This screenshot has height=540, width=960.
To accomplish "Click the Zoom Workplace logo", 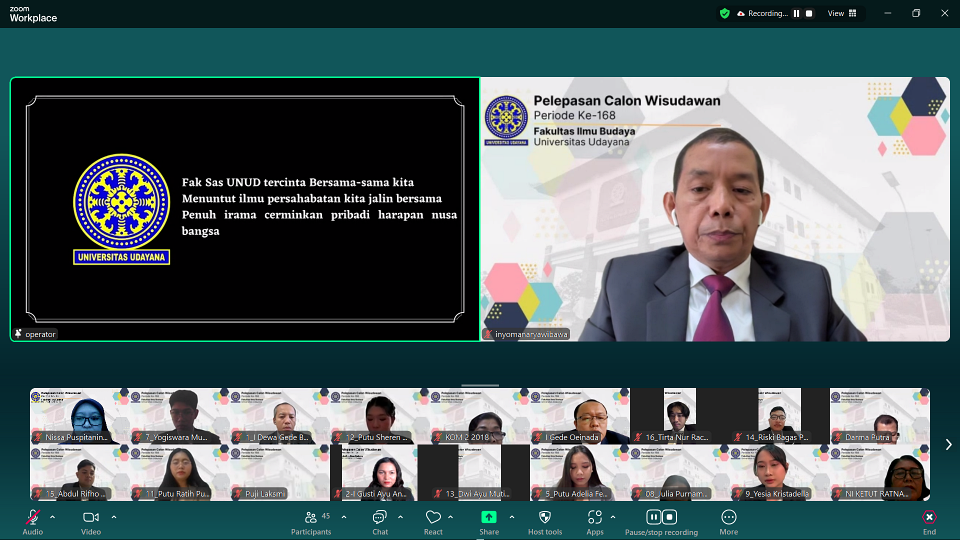I will [x=33, y=14].
